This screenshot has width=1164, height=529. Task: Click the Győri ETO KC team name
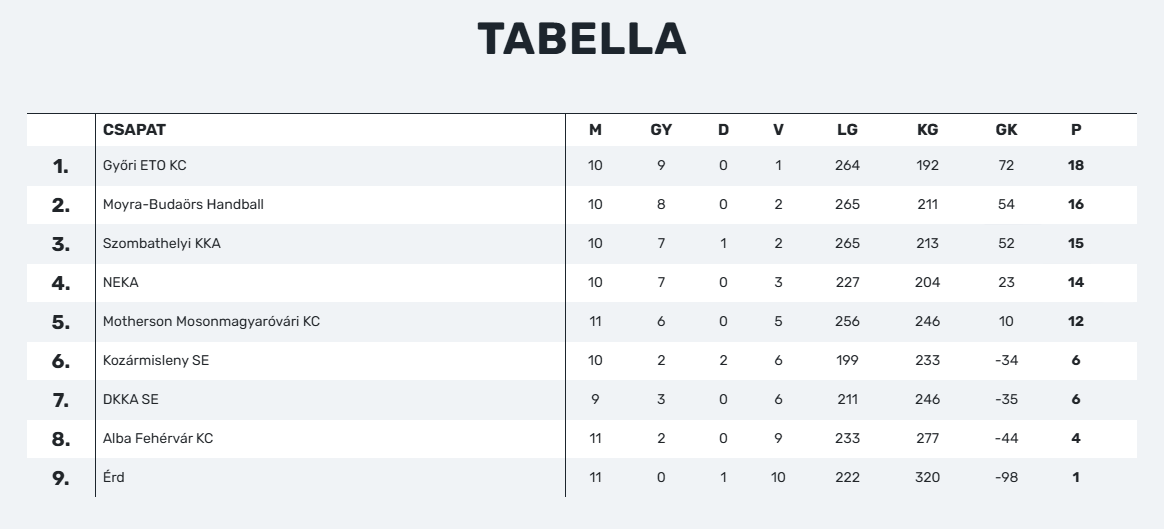coord(144,165)
